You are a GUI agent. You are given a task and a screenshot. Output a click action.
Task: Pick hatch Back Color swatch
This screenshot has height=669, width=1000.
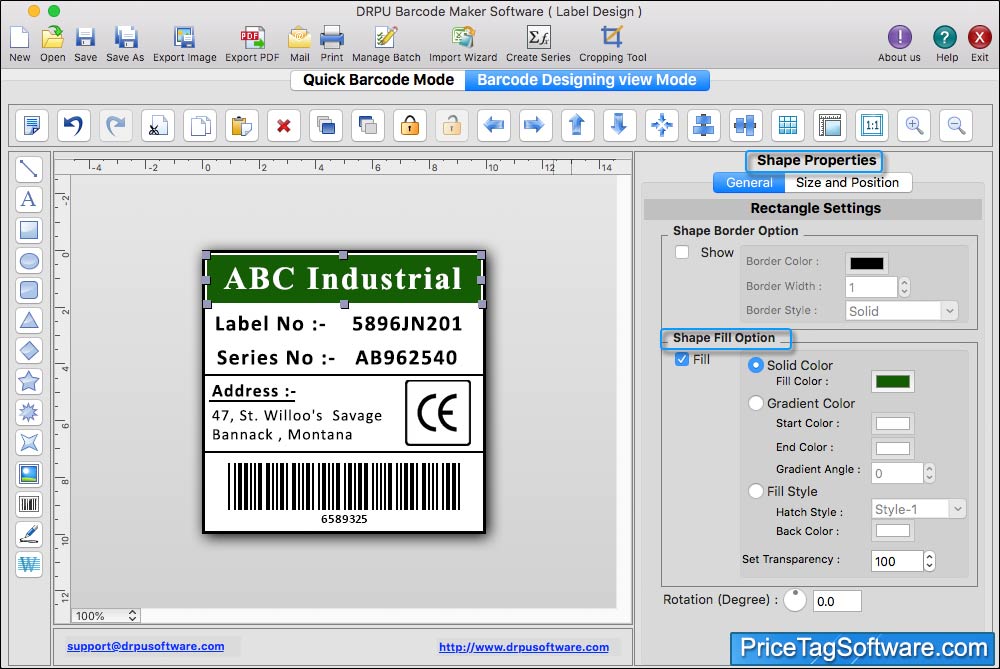click(892, 531)
